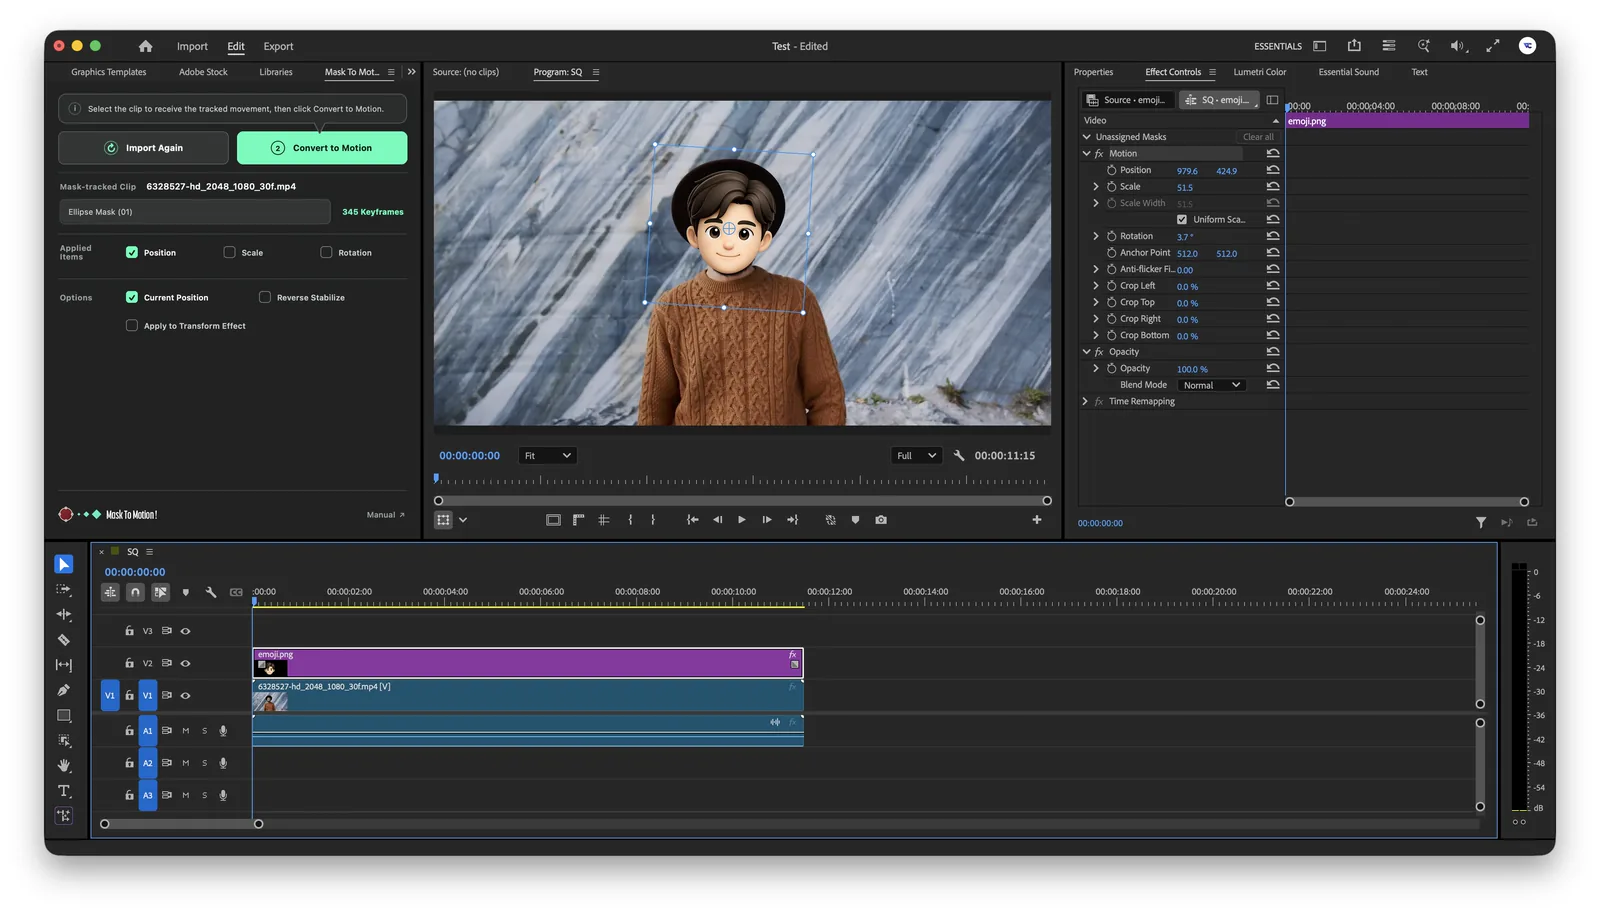The width and height of the screenshot is (1600, 914).
Task: Open the Blend Mode dropdown
Action: (1211, 385)
